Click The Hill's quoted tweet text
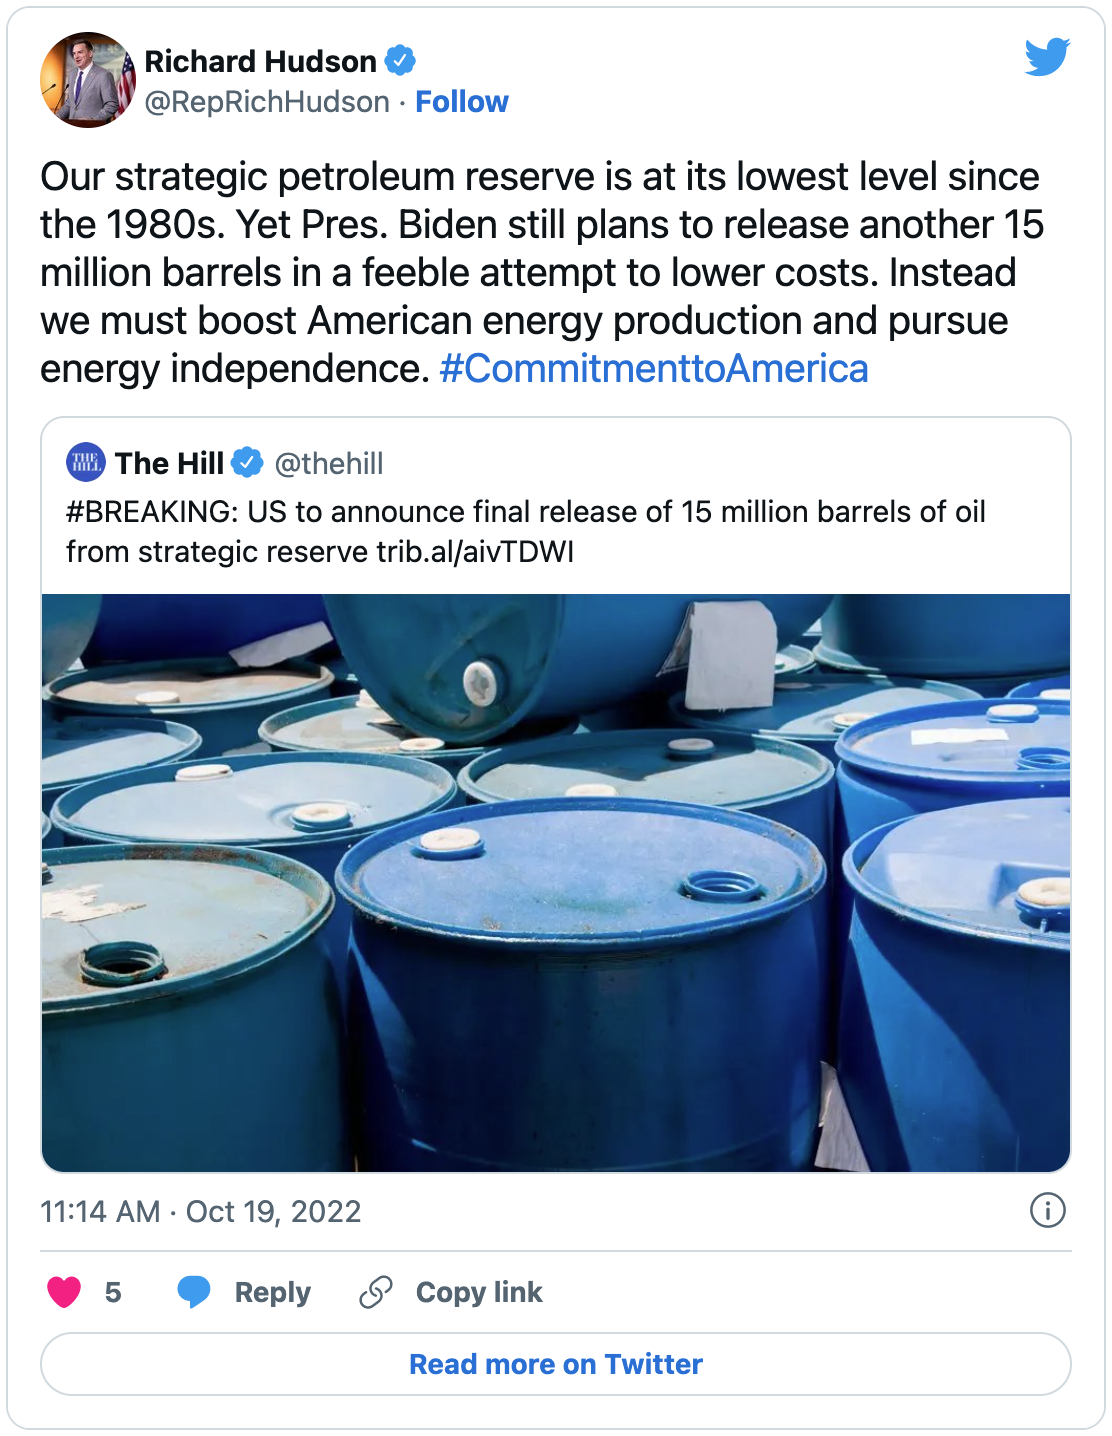The height and width of the screenshot is (1436, 1112). [x=526, y=531]
